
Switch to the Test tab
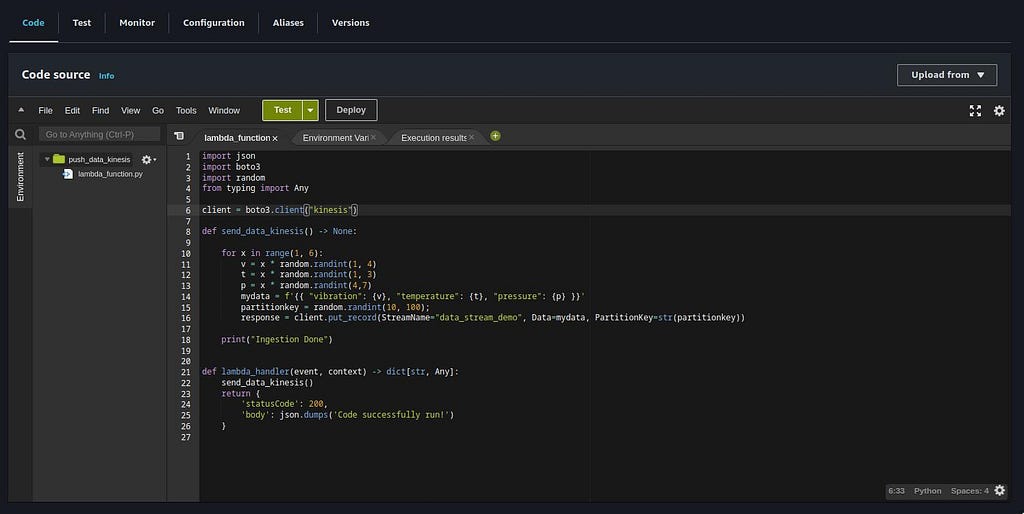pyautogui.click(x=82, y=22)
